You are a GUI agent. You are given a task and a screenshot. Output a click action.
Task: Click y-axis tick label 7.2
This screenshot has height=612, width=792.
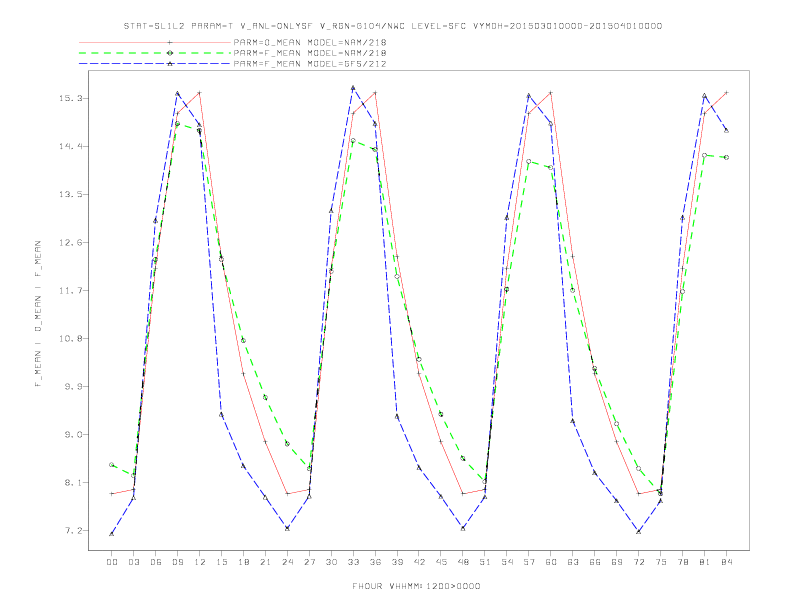(x=73, y=531)
